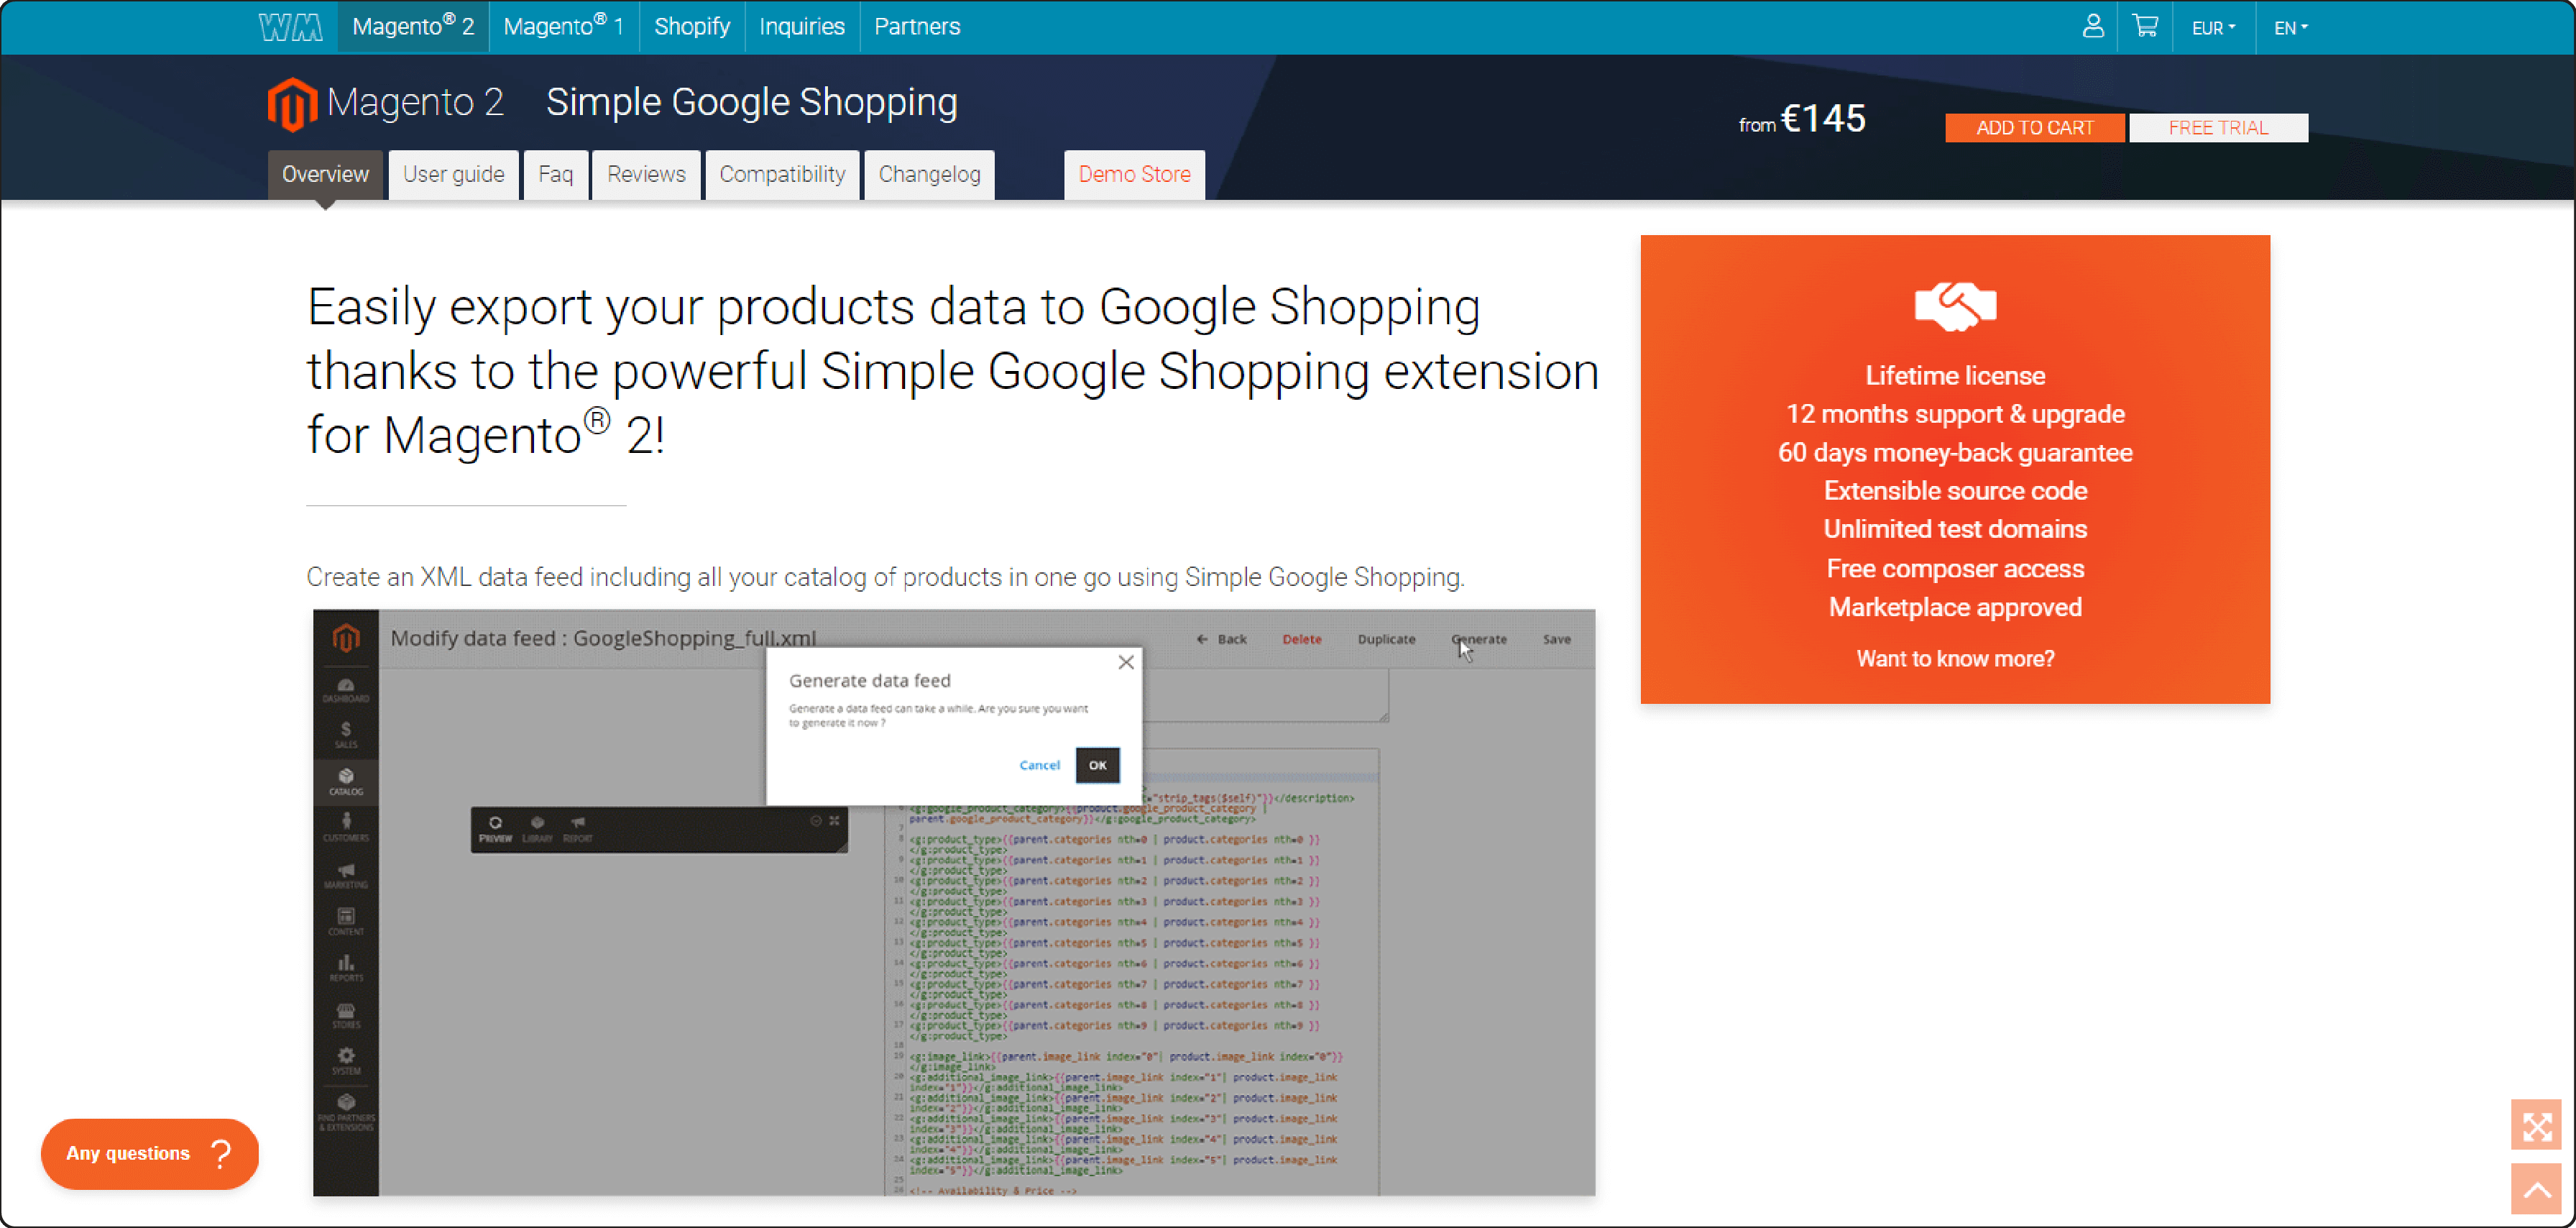Click the fullscreen expand icon
Image resolution: width=2576 pixels, height=1228 pixels.
(2535, 1126)
